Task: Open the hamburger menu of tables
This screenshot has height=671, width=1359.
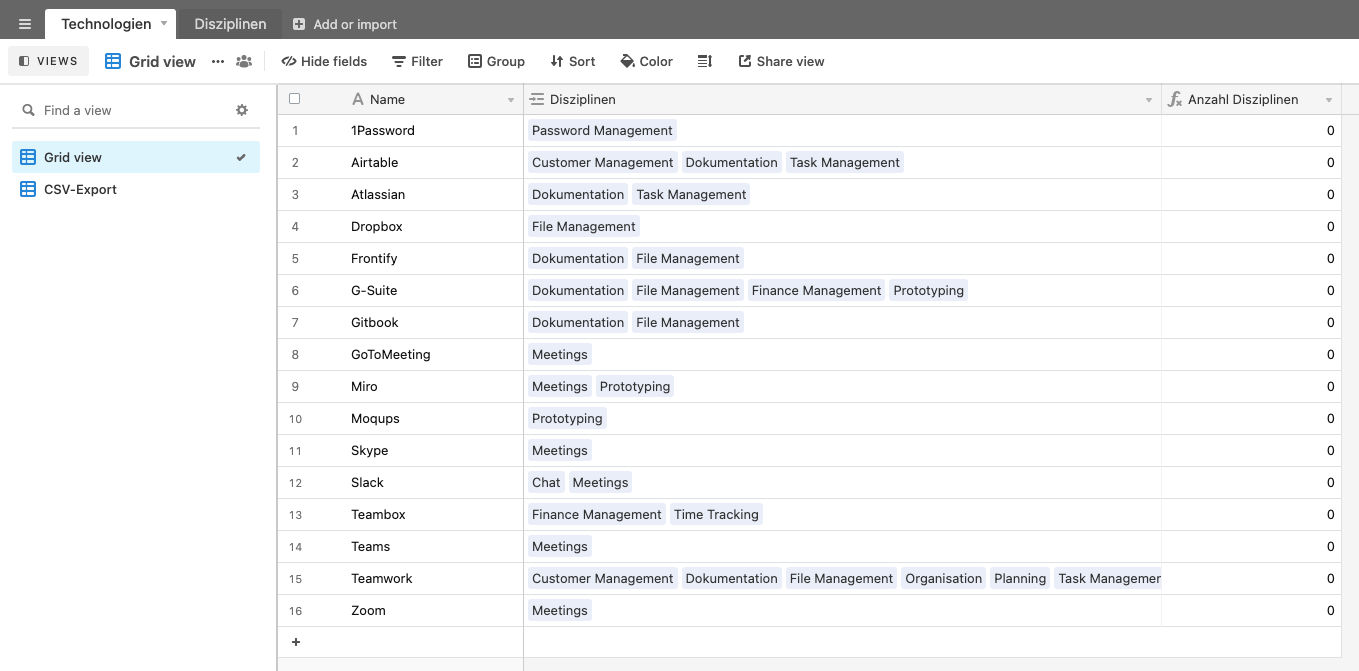Action: coord(25,24)
